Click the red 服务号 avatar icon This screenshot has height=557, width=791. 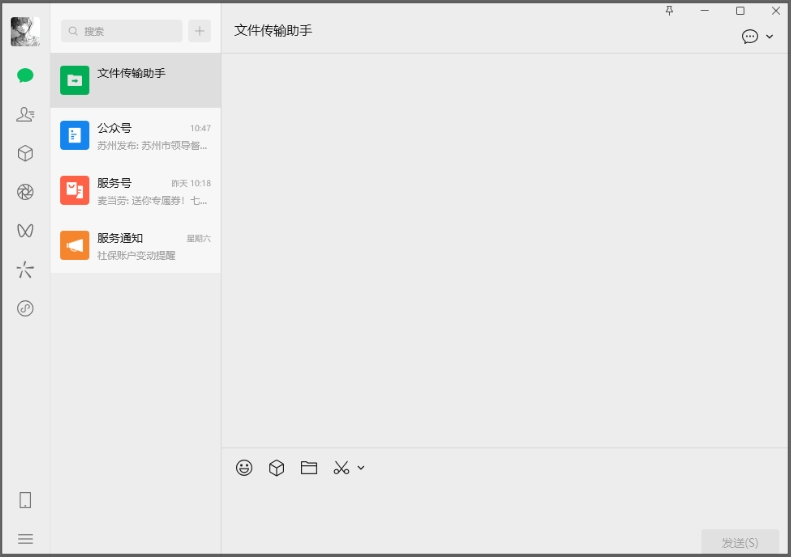point(75,190)
